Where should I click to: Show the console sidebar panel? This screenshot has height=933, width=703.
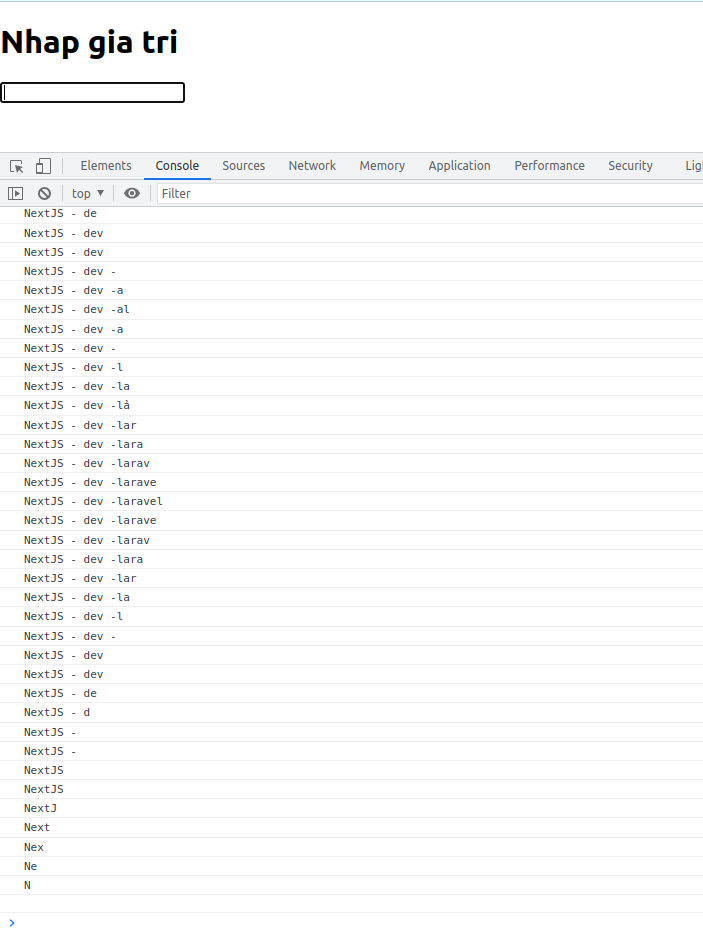pyautogui.click(x=16, y=193)
